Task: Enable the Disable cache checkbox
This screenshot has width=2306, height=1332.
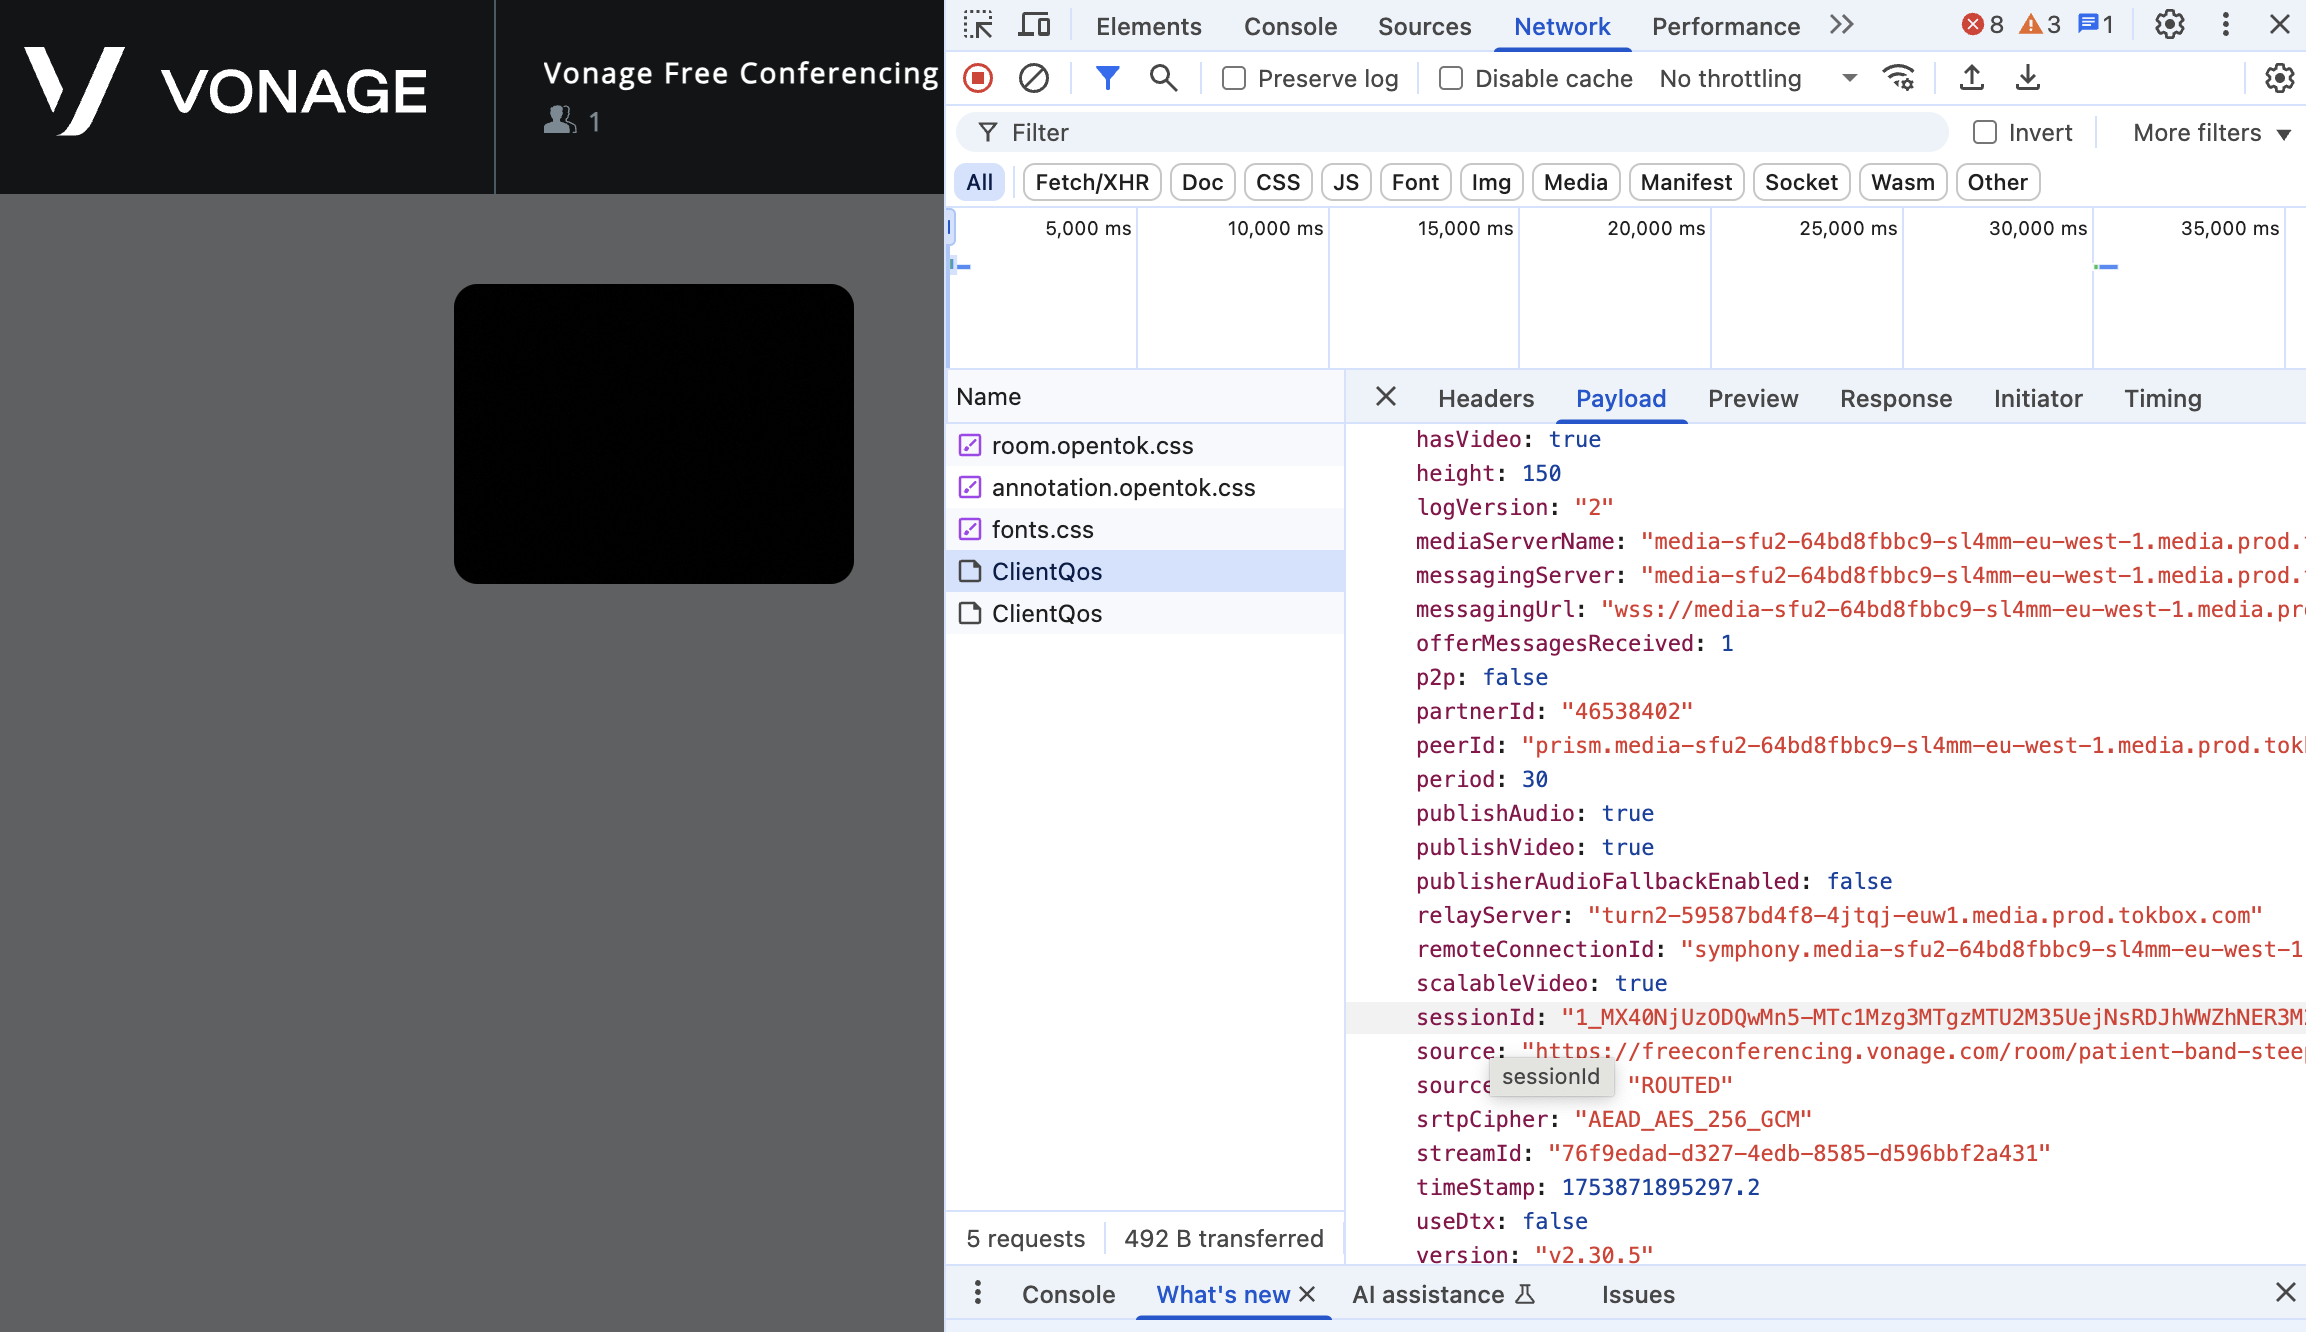Action: point(1451,78)
